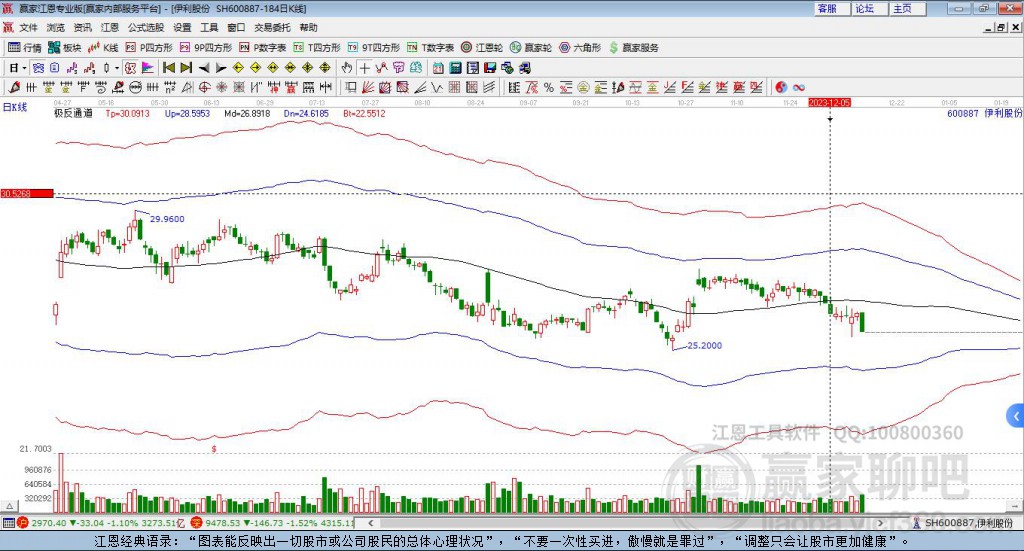Screen dimensions: 1024x551
Task: Click the save floppy disk icon
Action: click(x=490, y=68)
